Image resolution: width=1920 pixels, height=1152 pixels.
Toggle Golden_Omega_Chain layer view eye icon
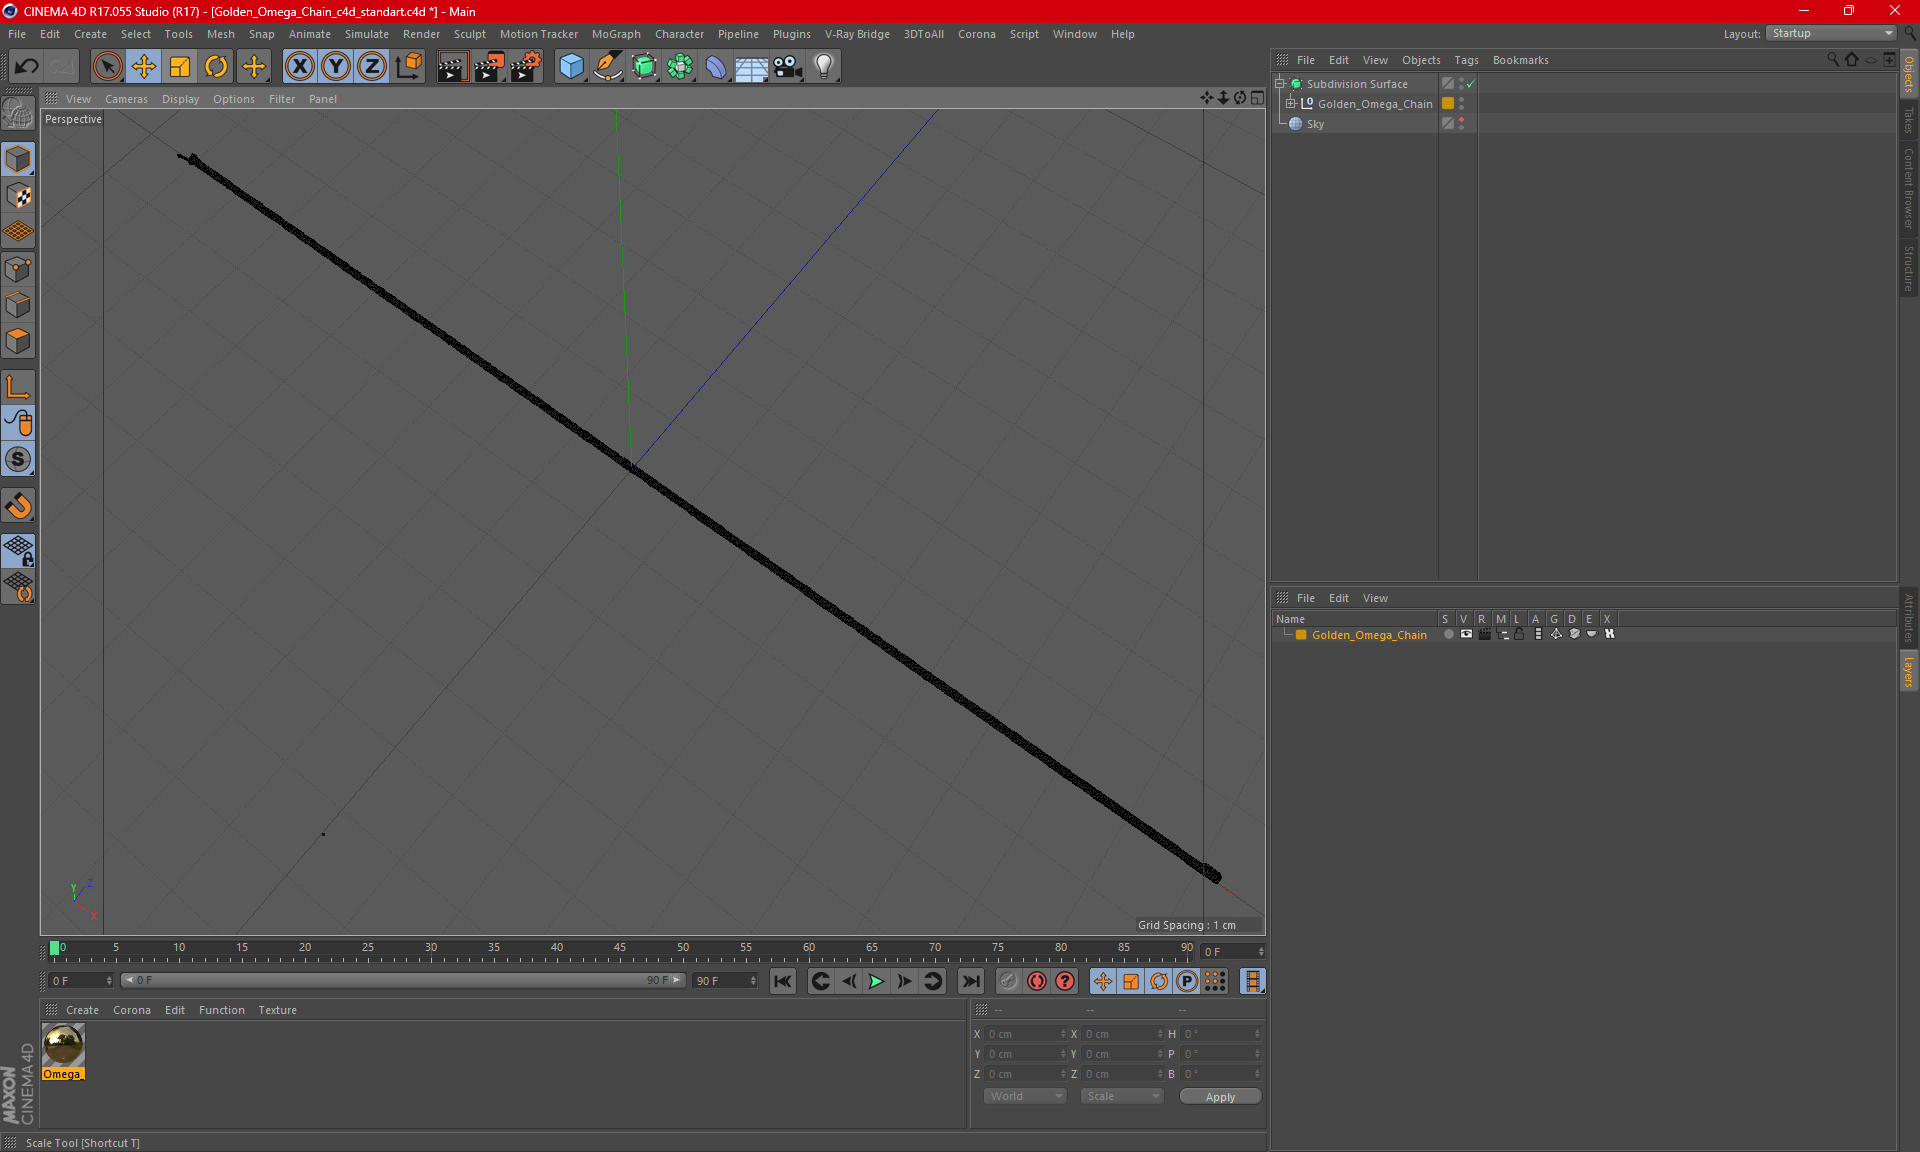pos(1466,634)
